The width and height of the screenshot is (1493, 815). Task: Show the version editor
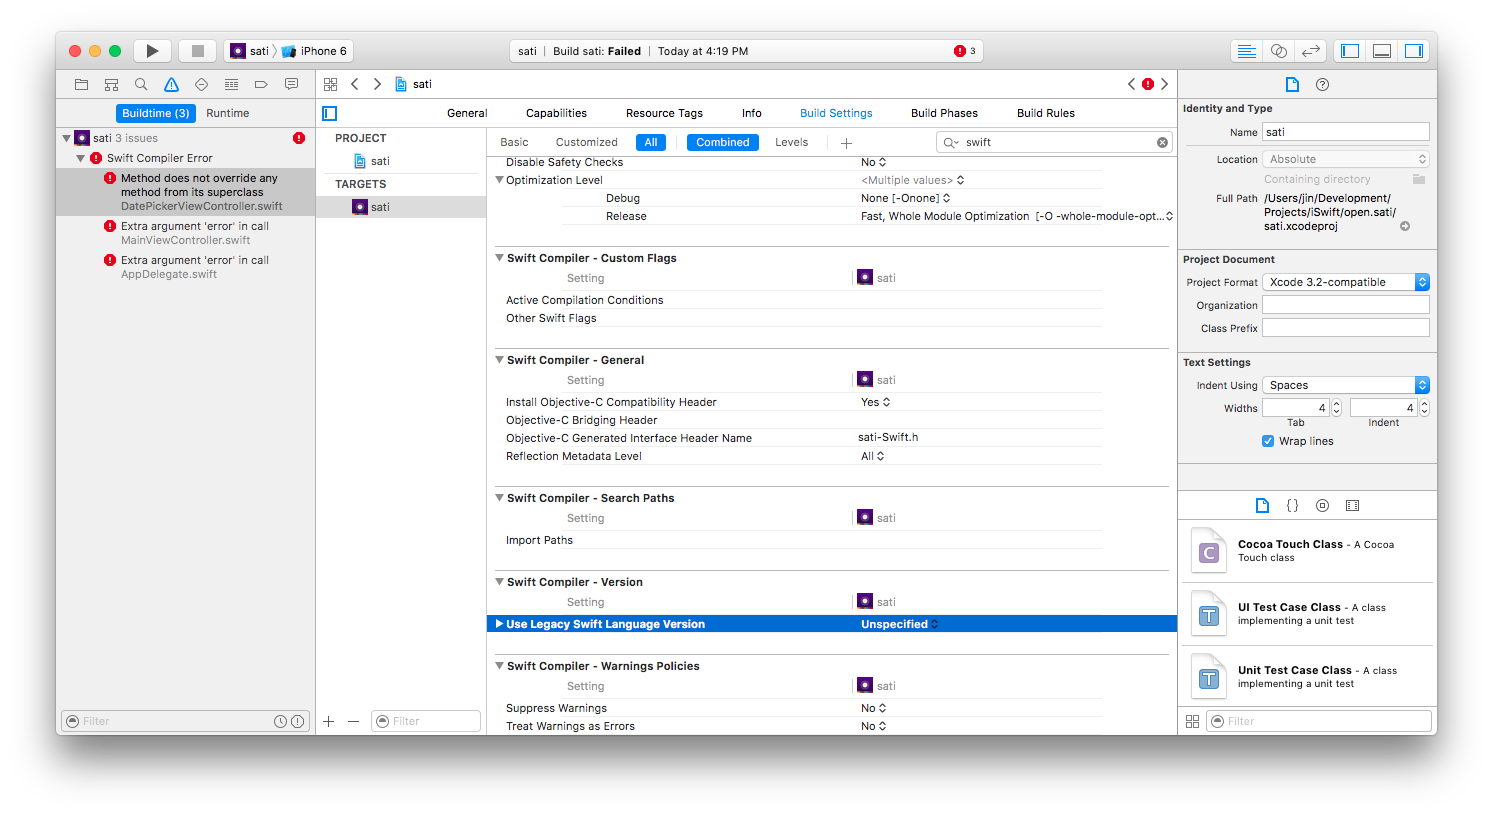click(1310, 51)
